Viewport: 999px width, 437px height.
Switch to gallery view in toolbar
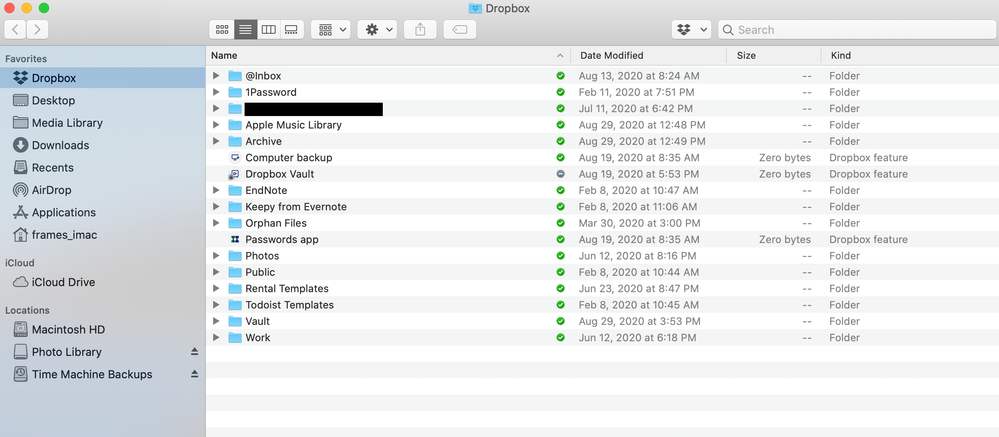tap(291, 30)
